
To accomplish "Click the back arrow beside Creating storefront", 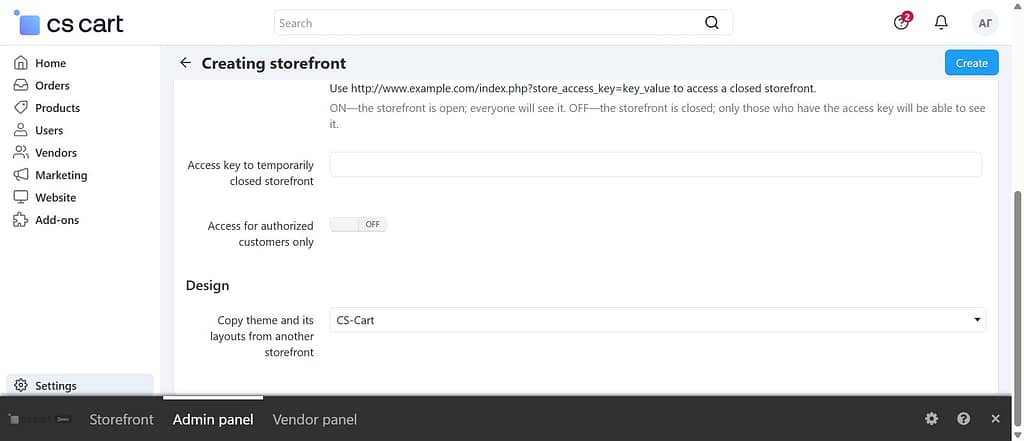I will coord(185,63).
